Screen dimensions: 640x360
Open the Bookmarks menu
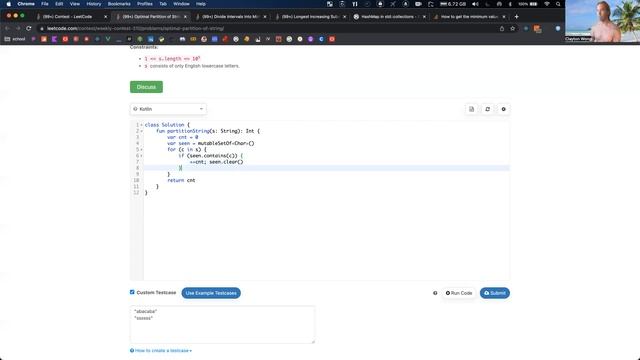[119, 4]
